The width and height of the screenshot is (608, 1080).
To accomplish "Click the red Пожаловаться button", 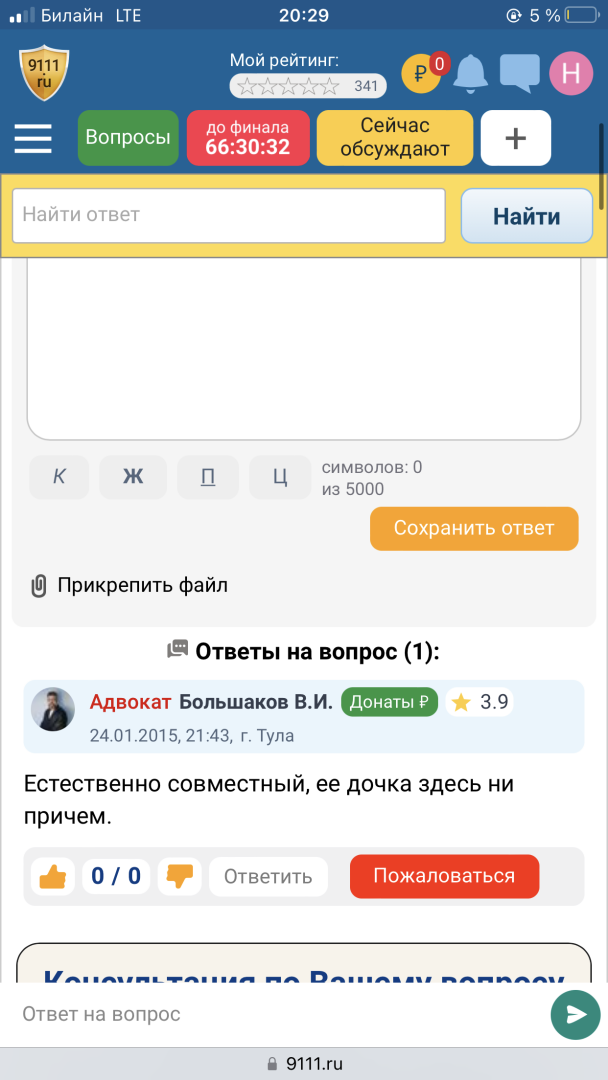I will 444,876.
